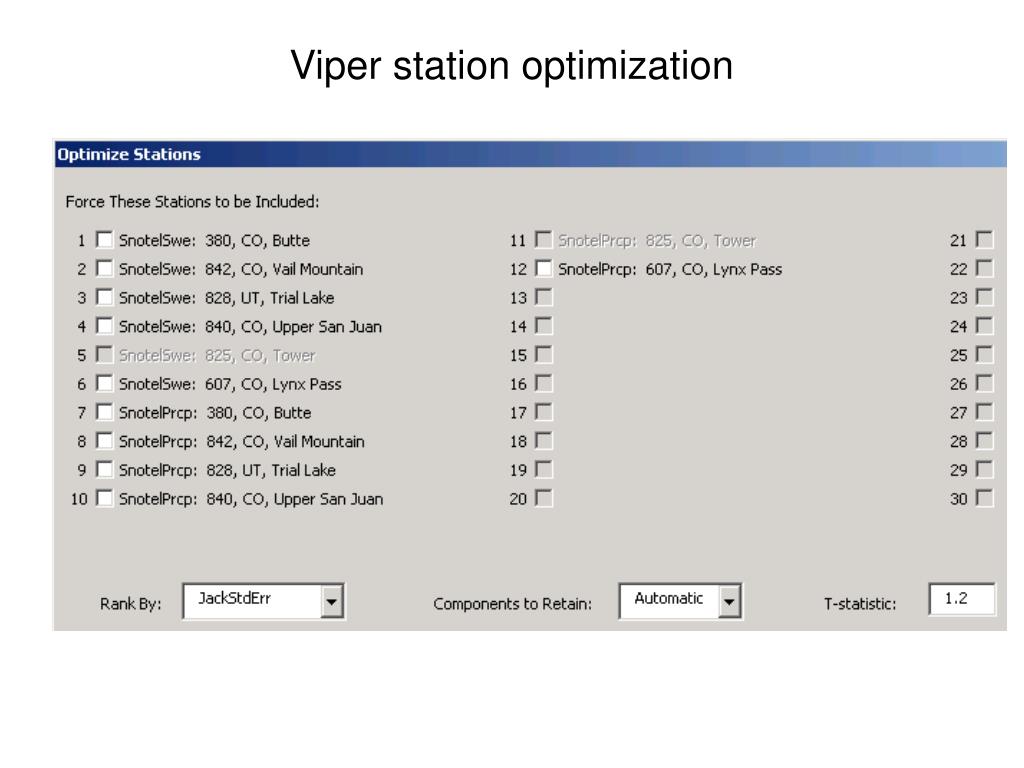Check station 8 SnotelPrcp 842 Vail Mountain
Viewport: 1024px width, 768px height.
pyautogui.click(x=104, y=441)
